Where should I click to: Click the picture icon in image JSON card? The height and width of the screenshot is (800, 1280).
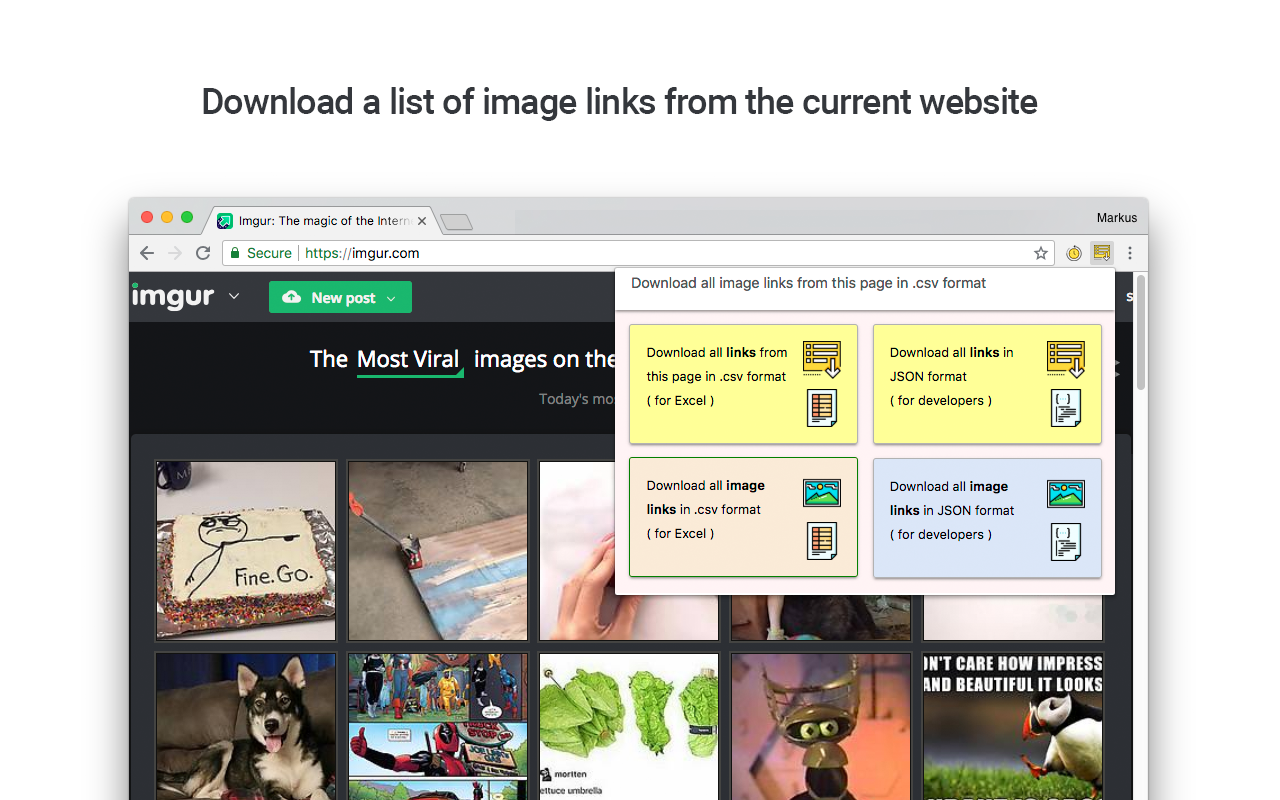(x=1066, y=493)
